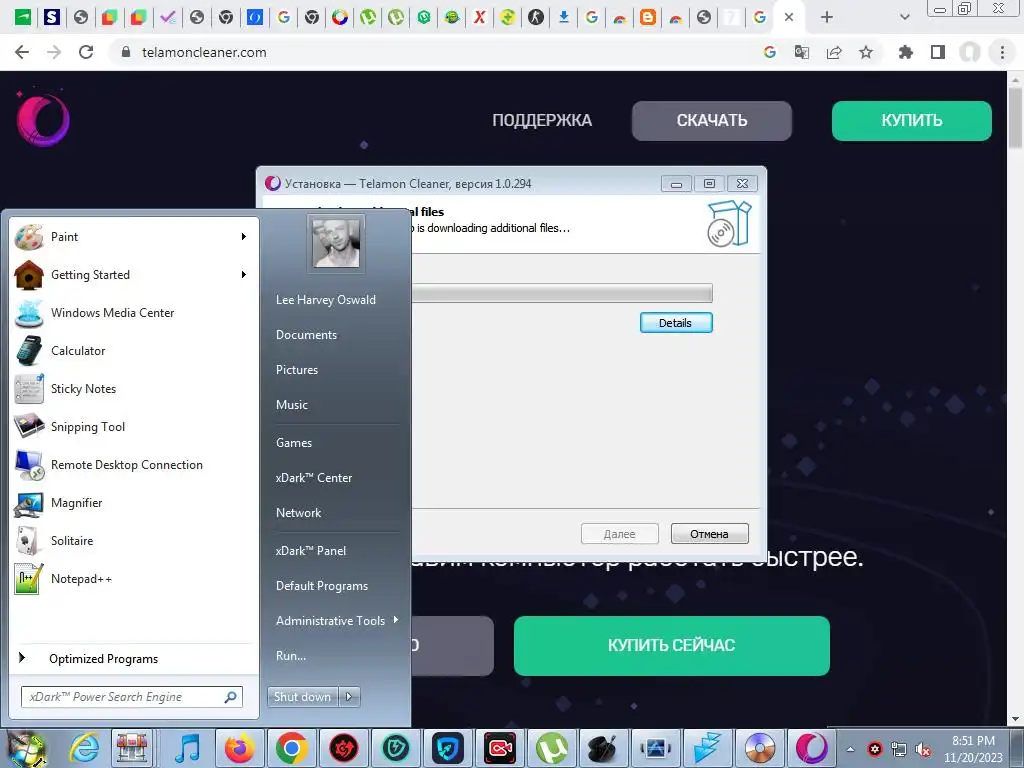
Task: Open Firefox from the taskbar
Action: click(240, 748)
